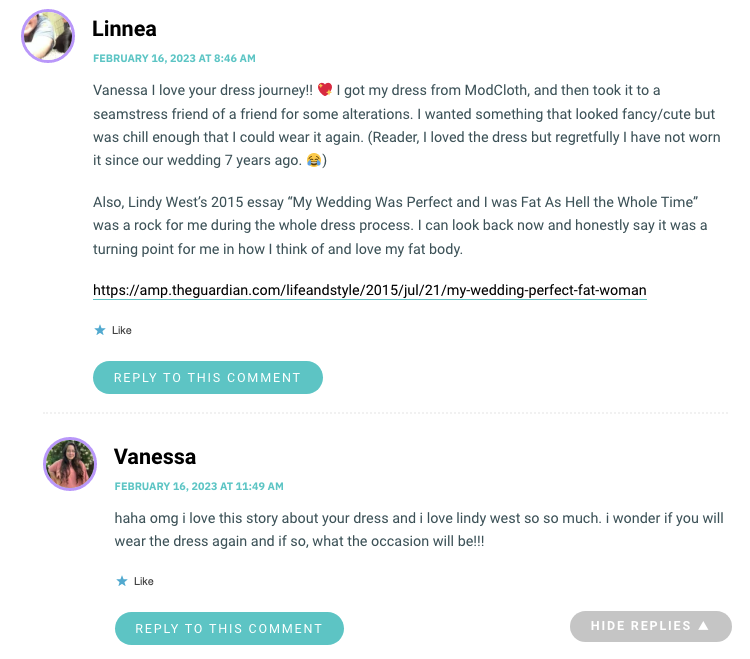The height and width of the screenshot is (659, 750).
Task: Open permalink February 16, 2023 at 8:46 AM
Action: coord(174,58)
